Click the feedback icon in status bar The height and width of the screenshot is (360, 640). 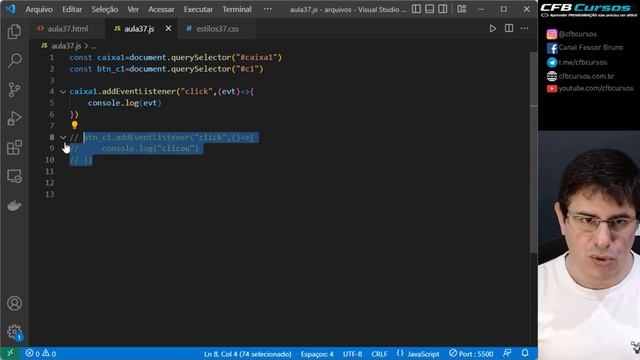(507, 353)
